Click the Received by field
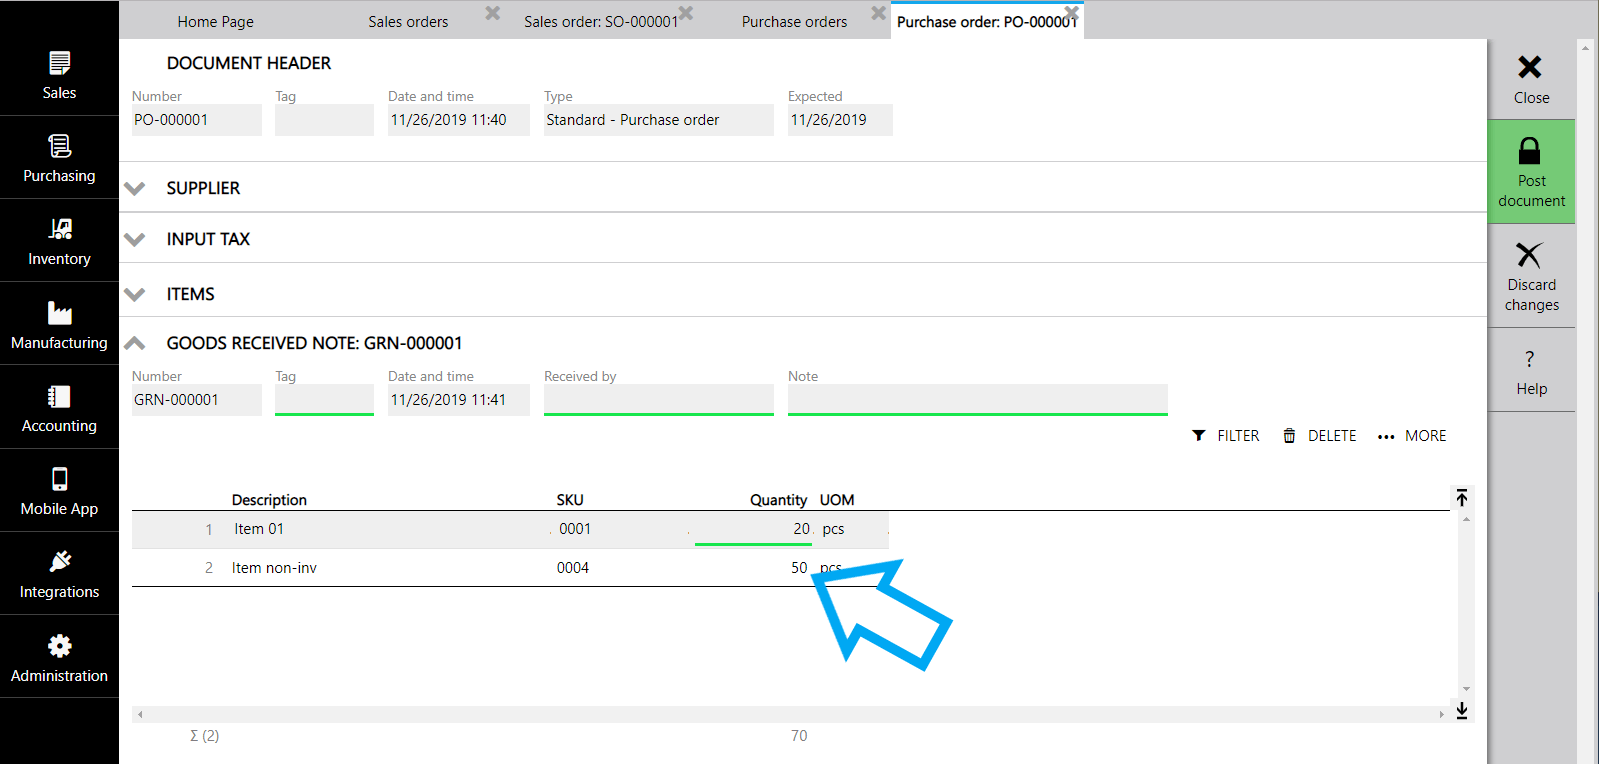Screen dimensions: 1599x764 [x=659, y=400]
